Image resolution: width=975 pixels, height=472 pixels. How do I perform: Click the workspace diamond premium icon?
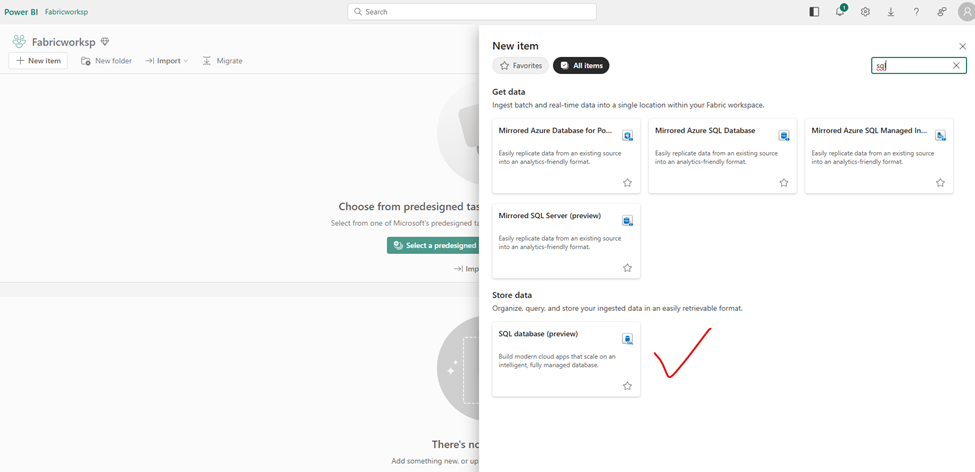pyautogui.click(x=105, y=42)
